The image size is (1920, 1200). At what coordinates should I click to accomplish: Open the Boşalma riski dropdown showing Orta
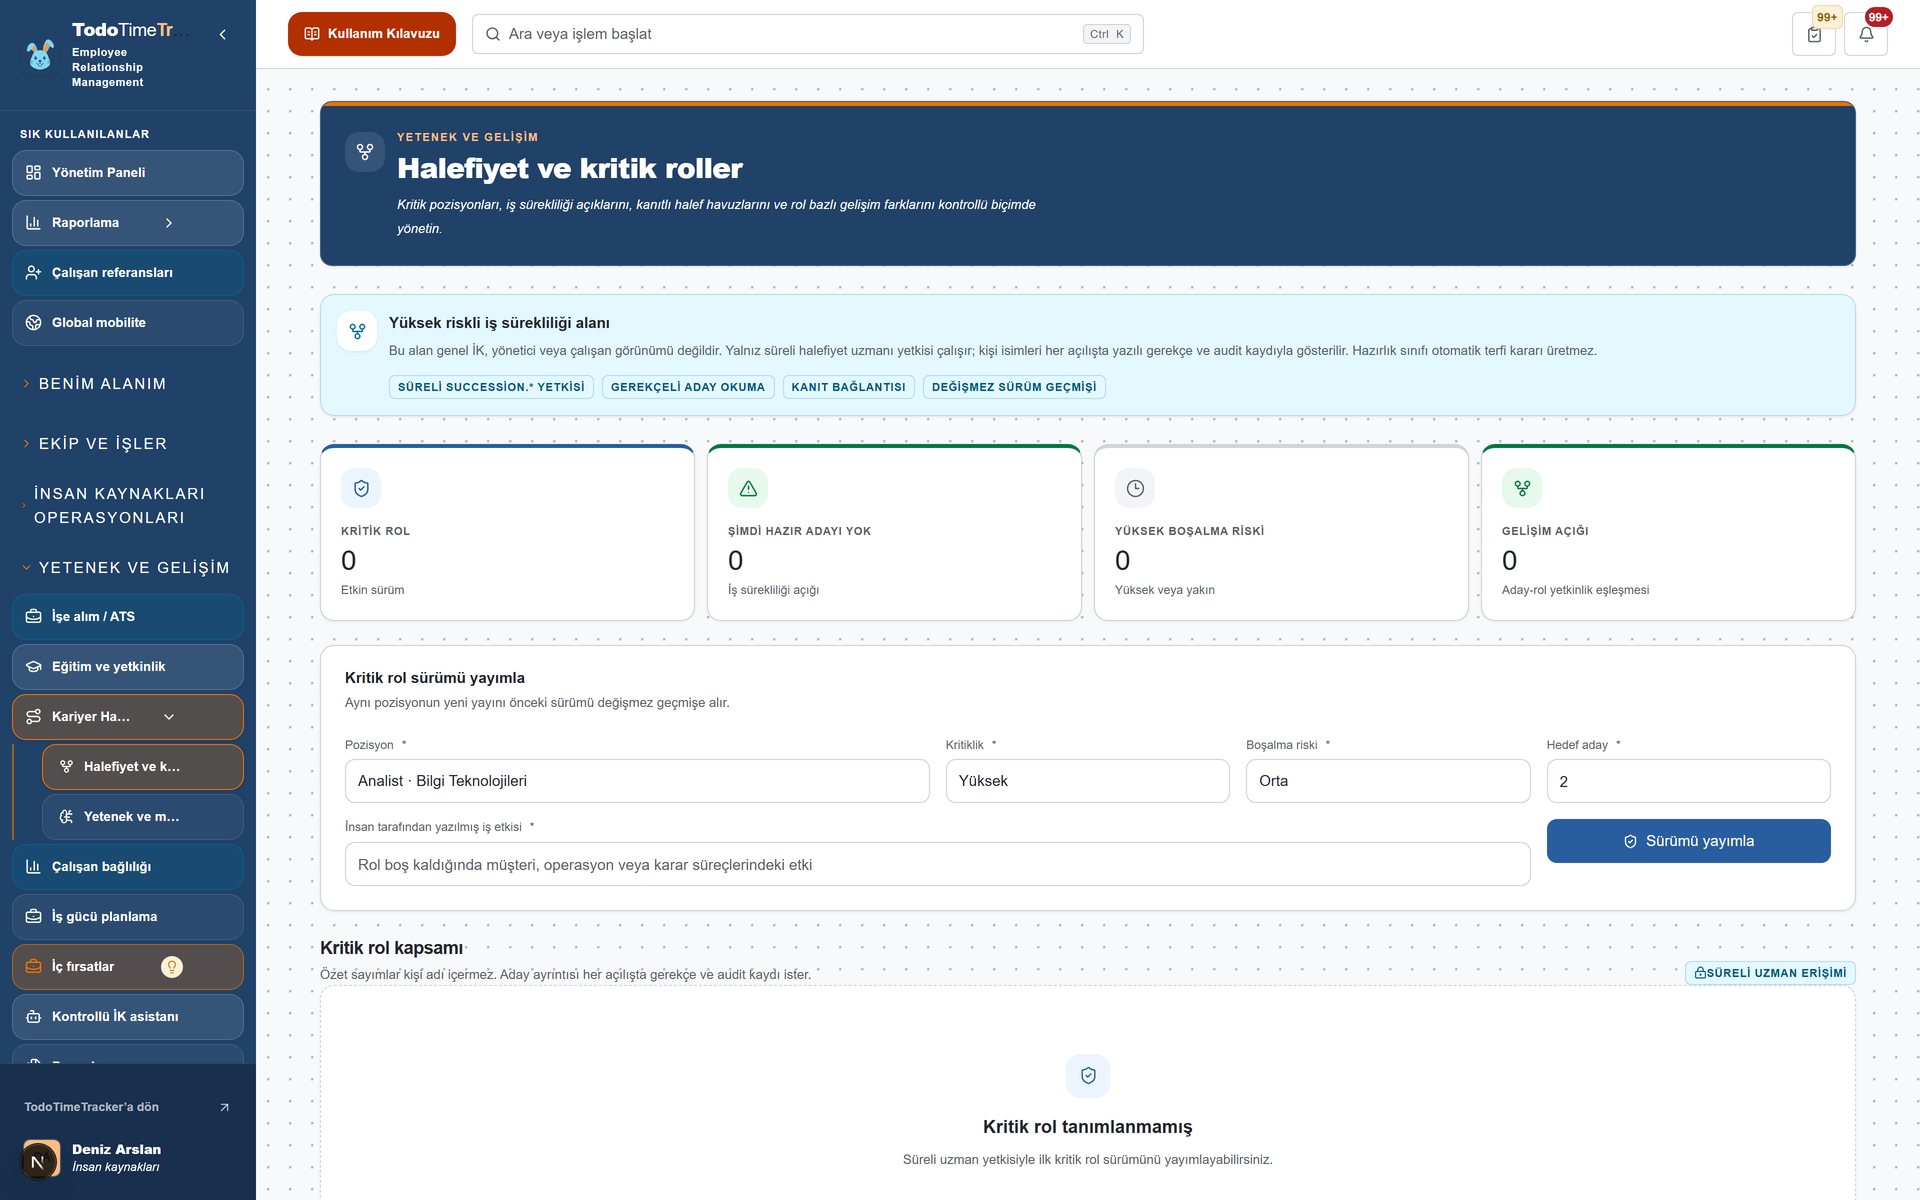tap(1388, 781)
